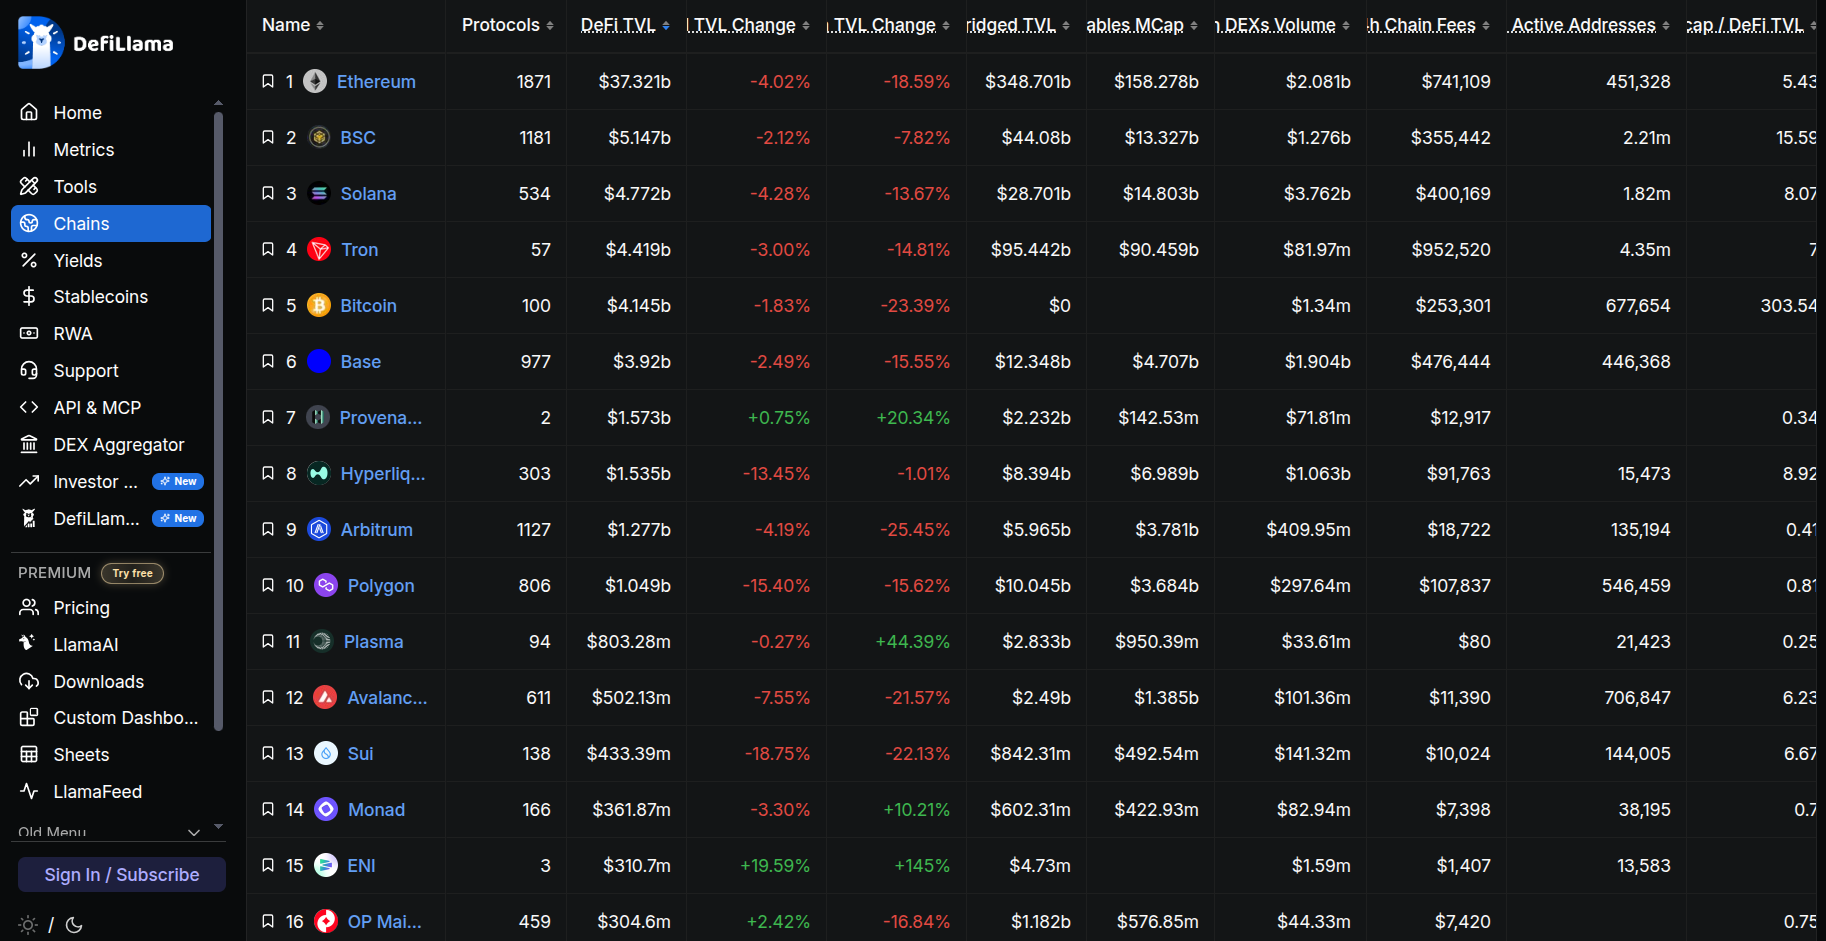Click the Ethereum chain icon
This screenshot has width=1826, height=941.
[315, 81]
